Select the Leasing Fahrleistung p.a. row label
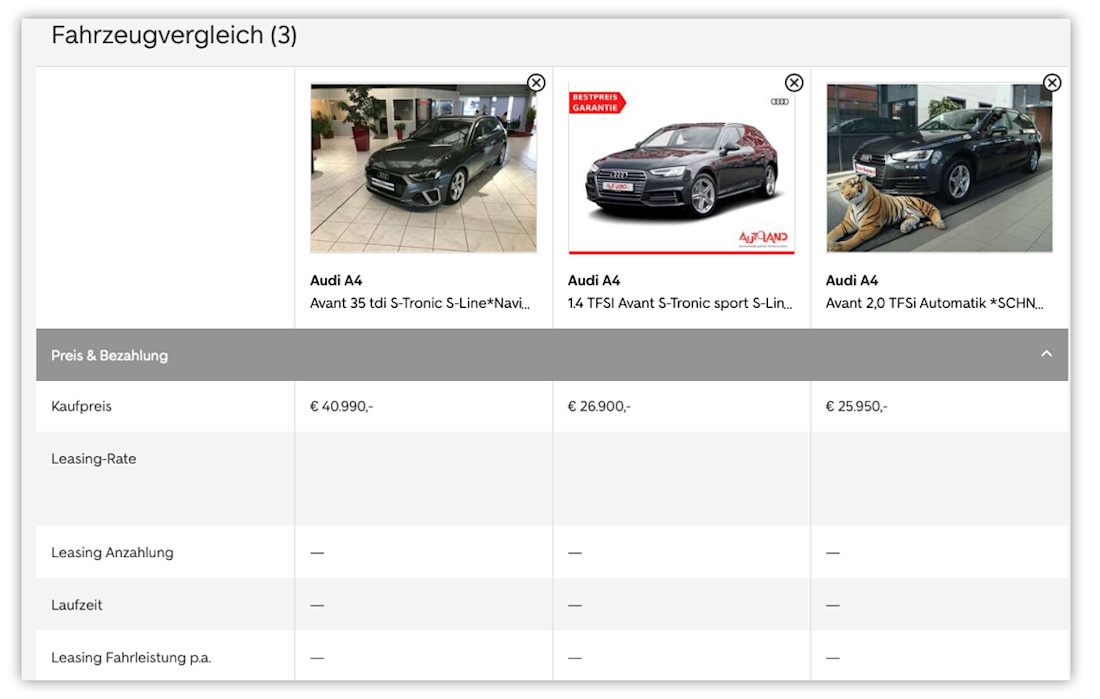 point(131,658)
